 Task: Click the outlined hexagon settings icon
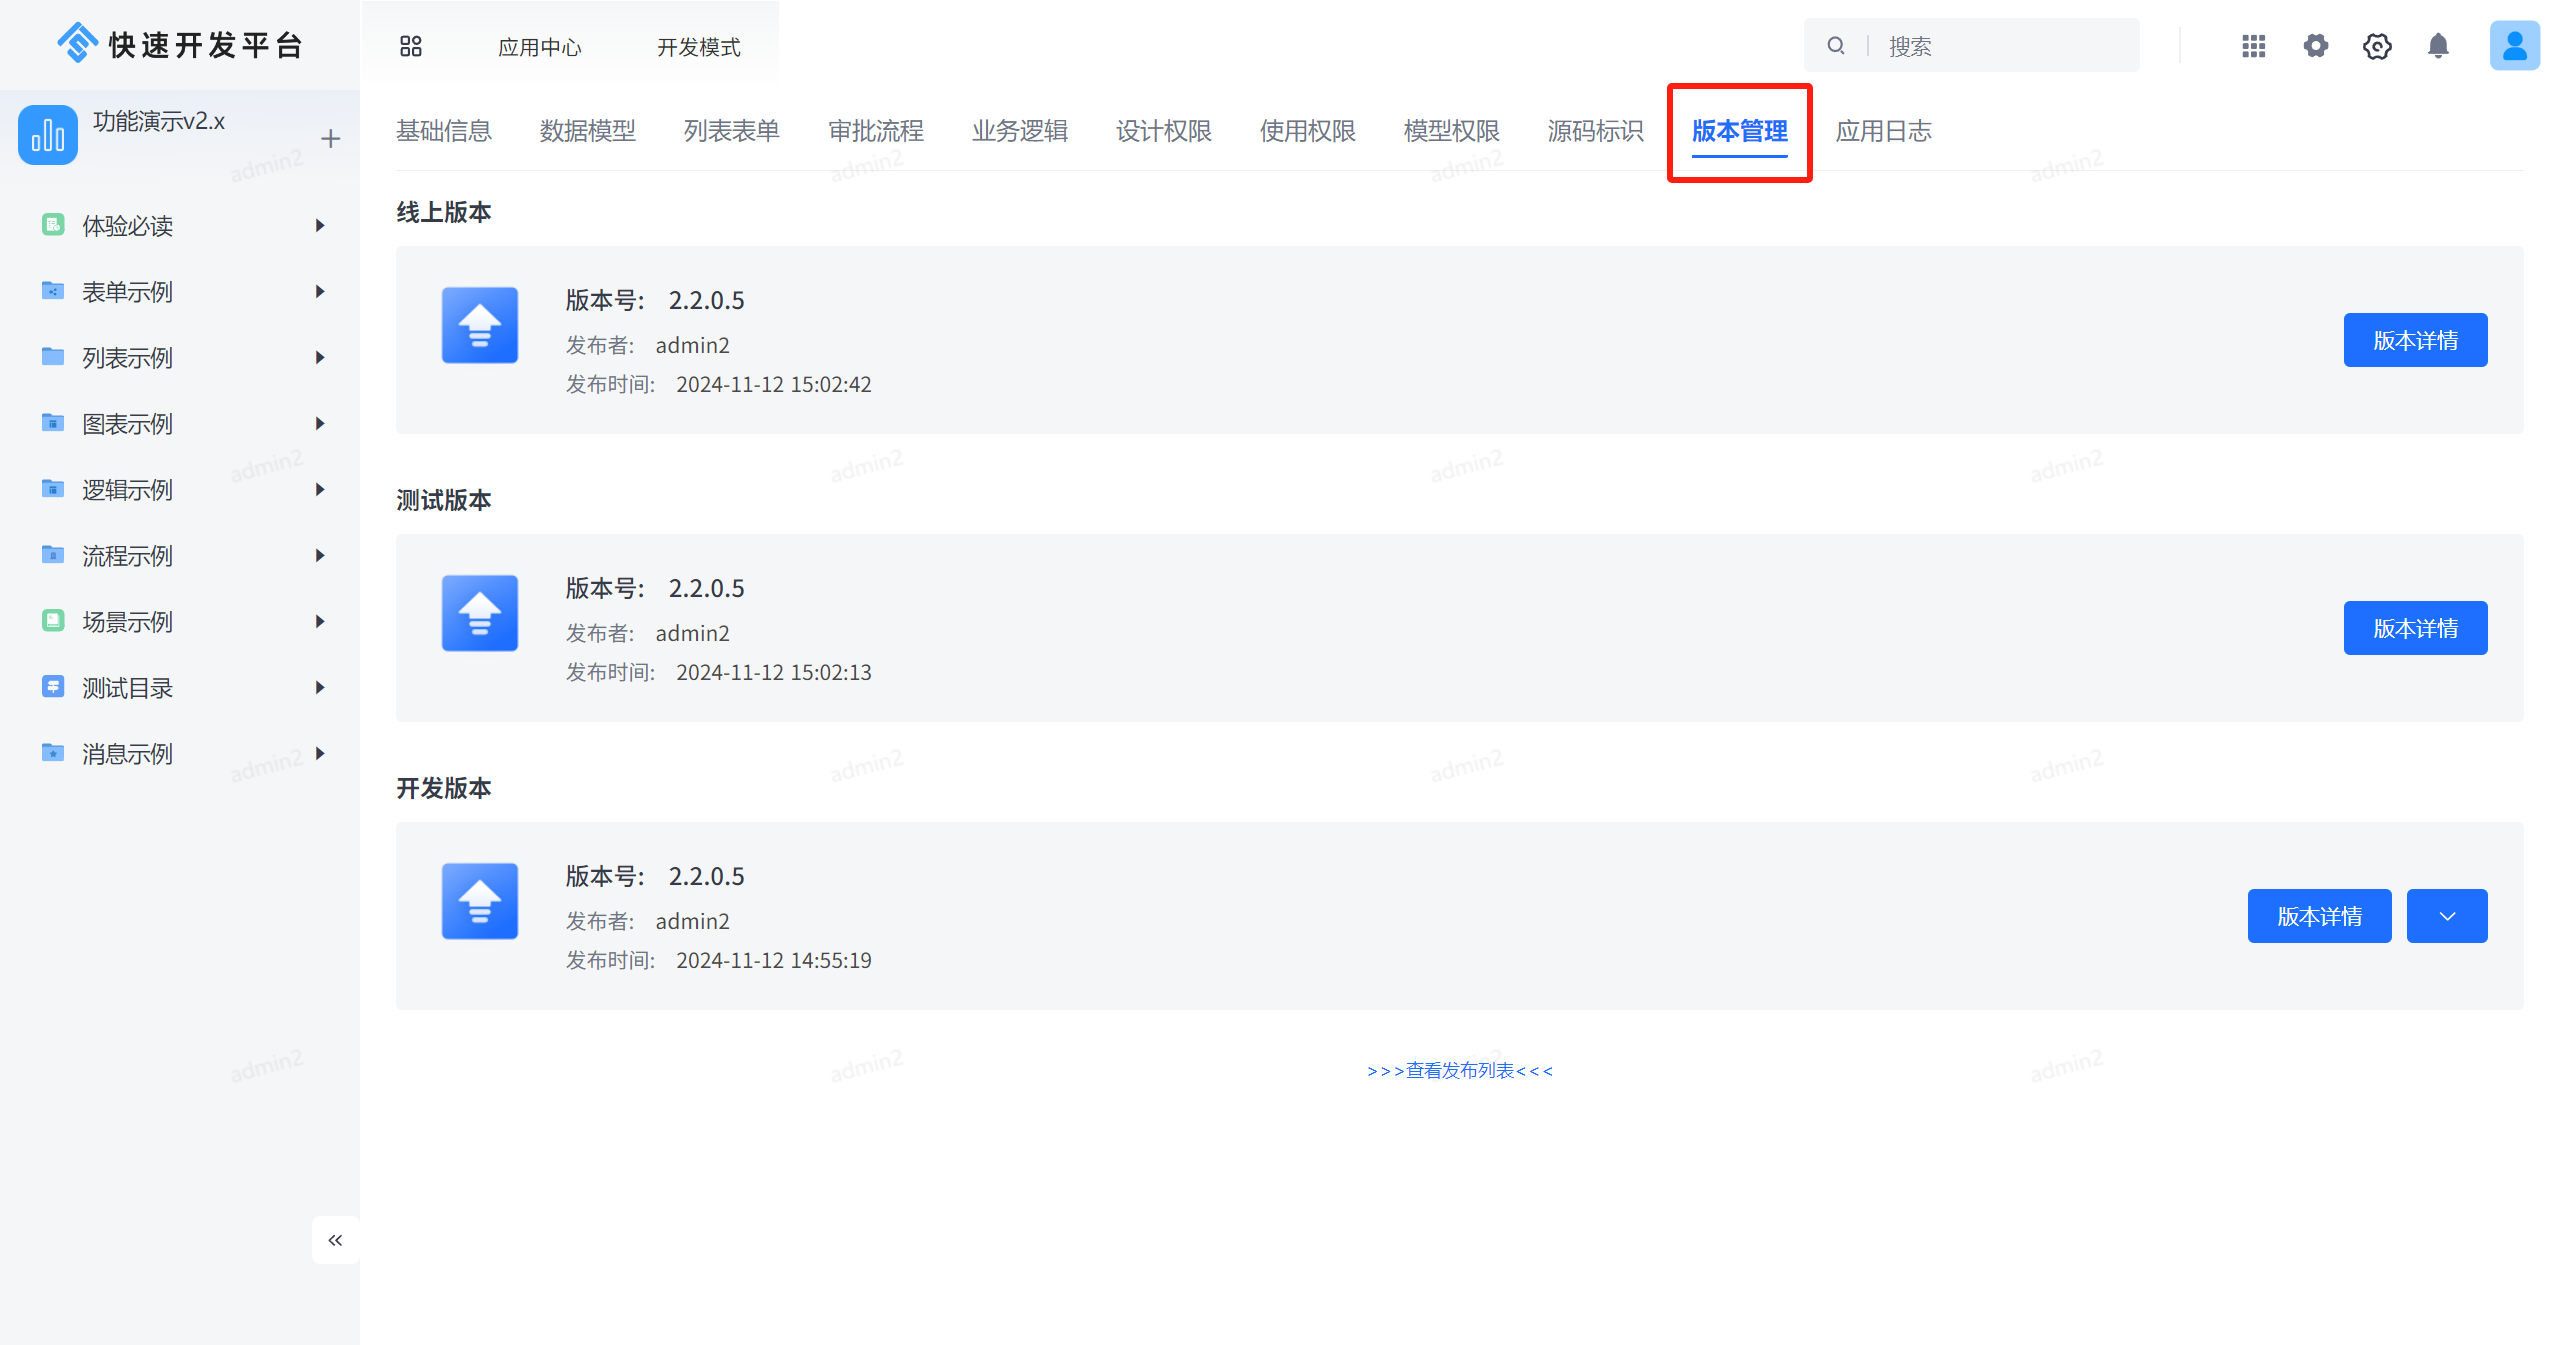[x=2377, y=46]
